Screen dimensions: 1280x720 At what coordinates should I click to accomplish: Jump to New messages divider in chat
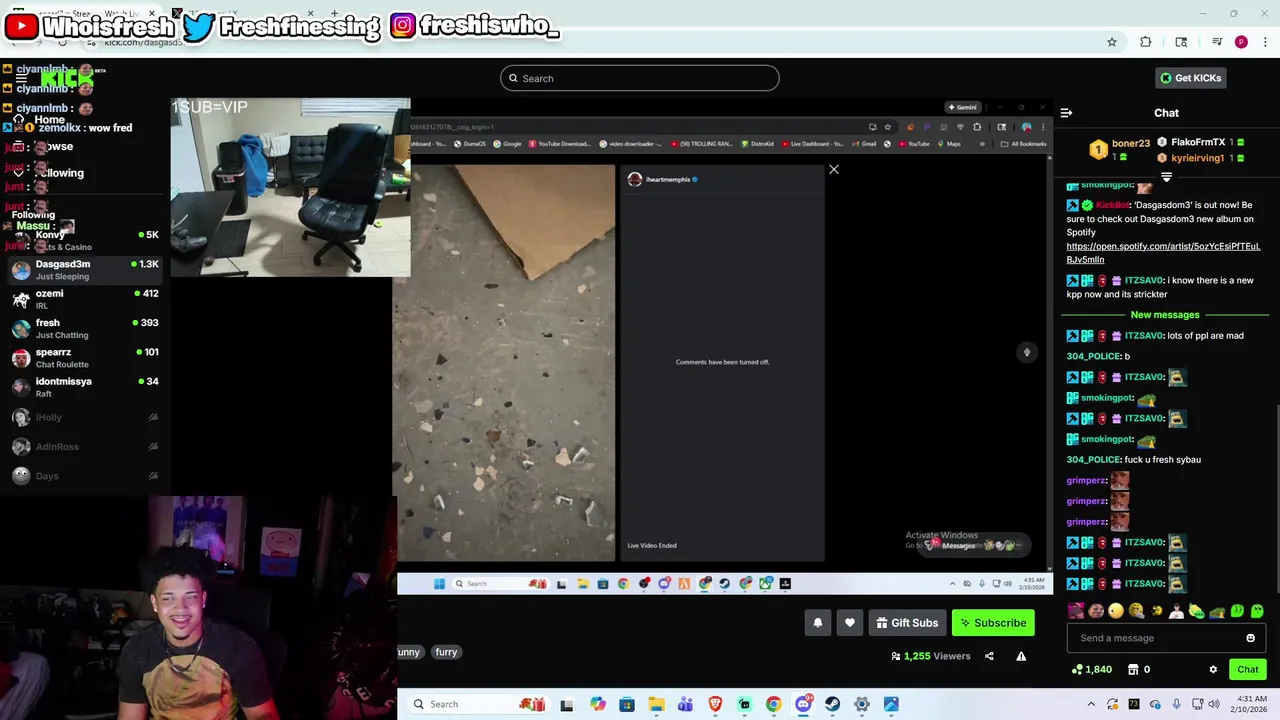(x=1165, y=315)
